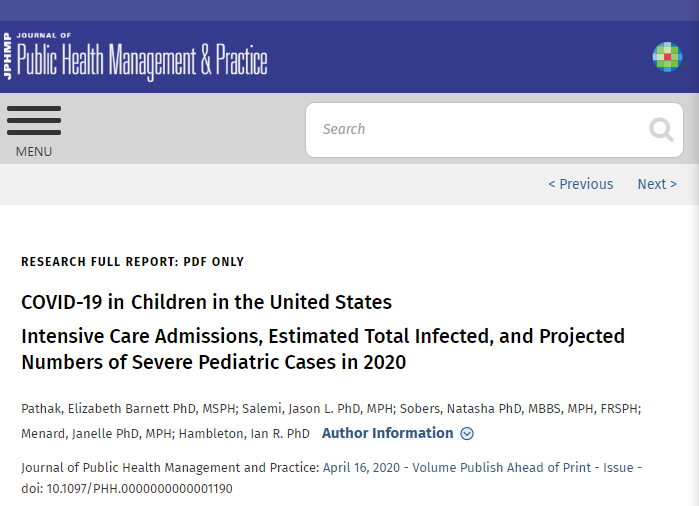The width and height of the screenshot is (699, 506).
Task: Open the hamburger menu icon
Action: click(x=34, y=120)
